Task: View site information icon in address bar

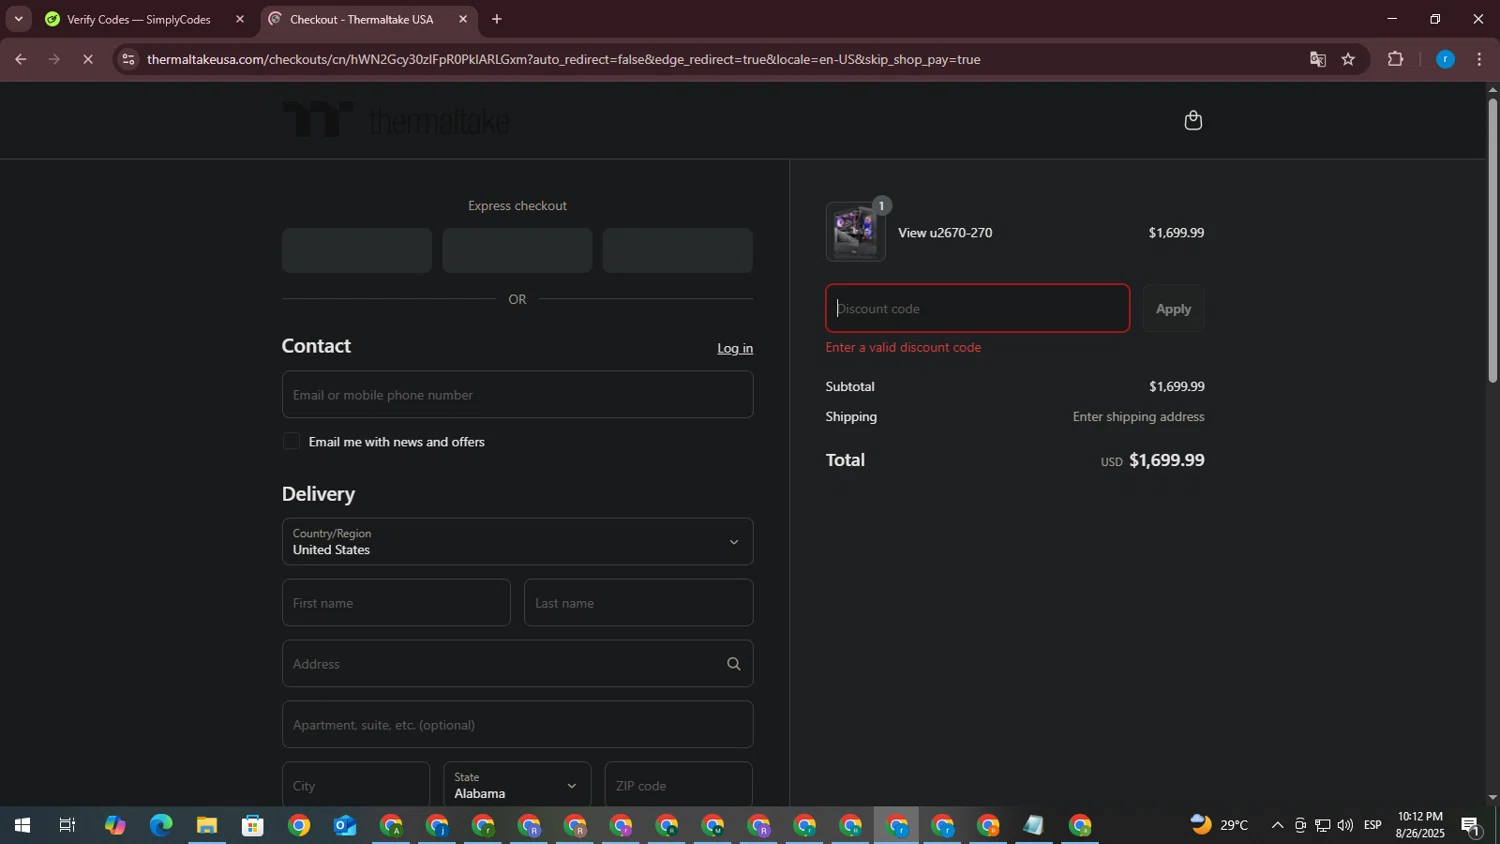Action: click(127, 59)
